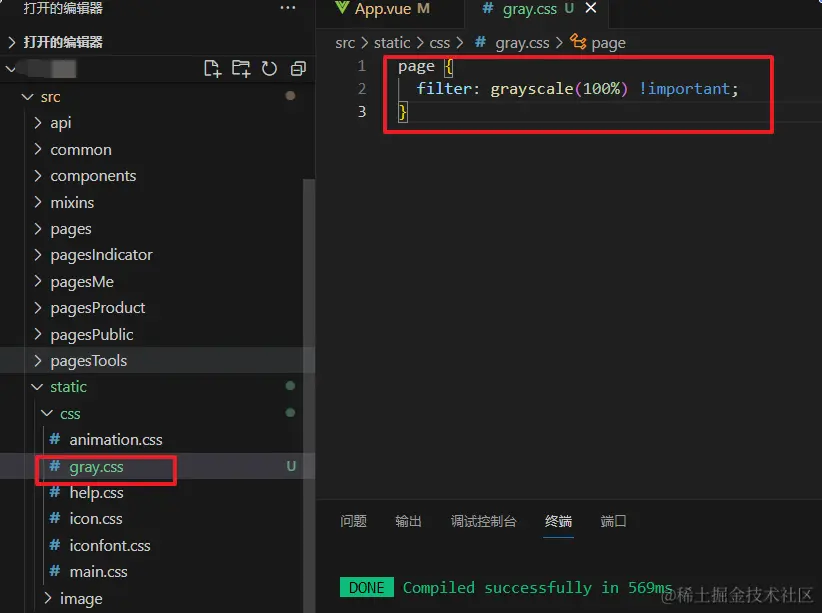This screenshot has width=822, height=613.
Task: Expand the mixins folder
Action: pos(38,202)
